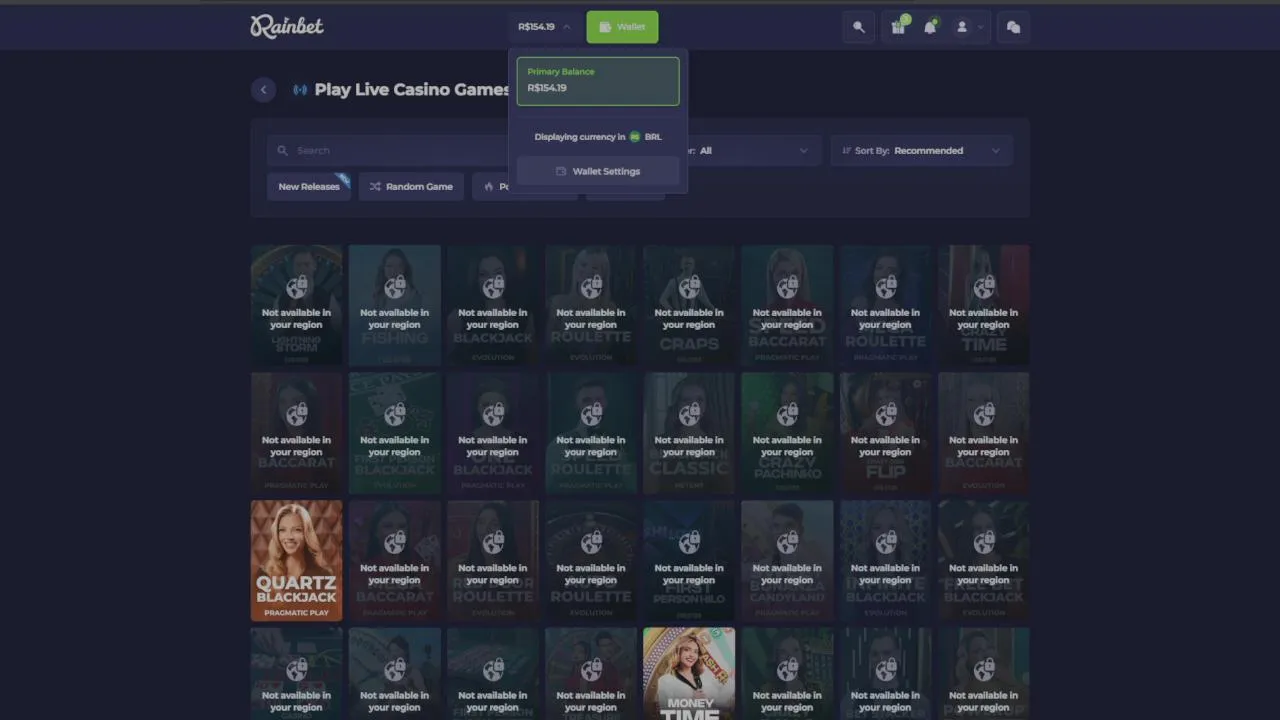This screenshot has width=1280, height=720.
Task: Click the wallet icon in the Wallet button
Action: 605,27
